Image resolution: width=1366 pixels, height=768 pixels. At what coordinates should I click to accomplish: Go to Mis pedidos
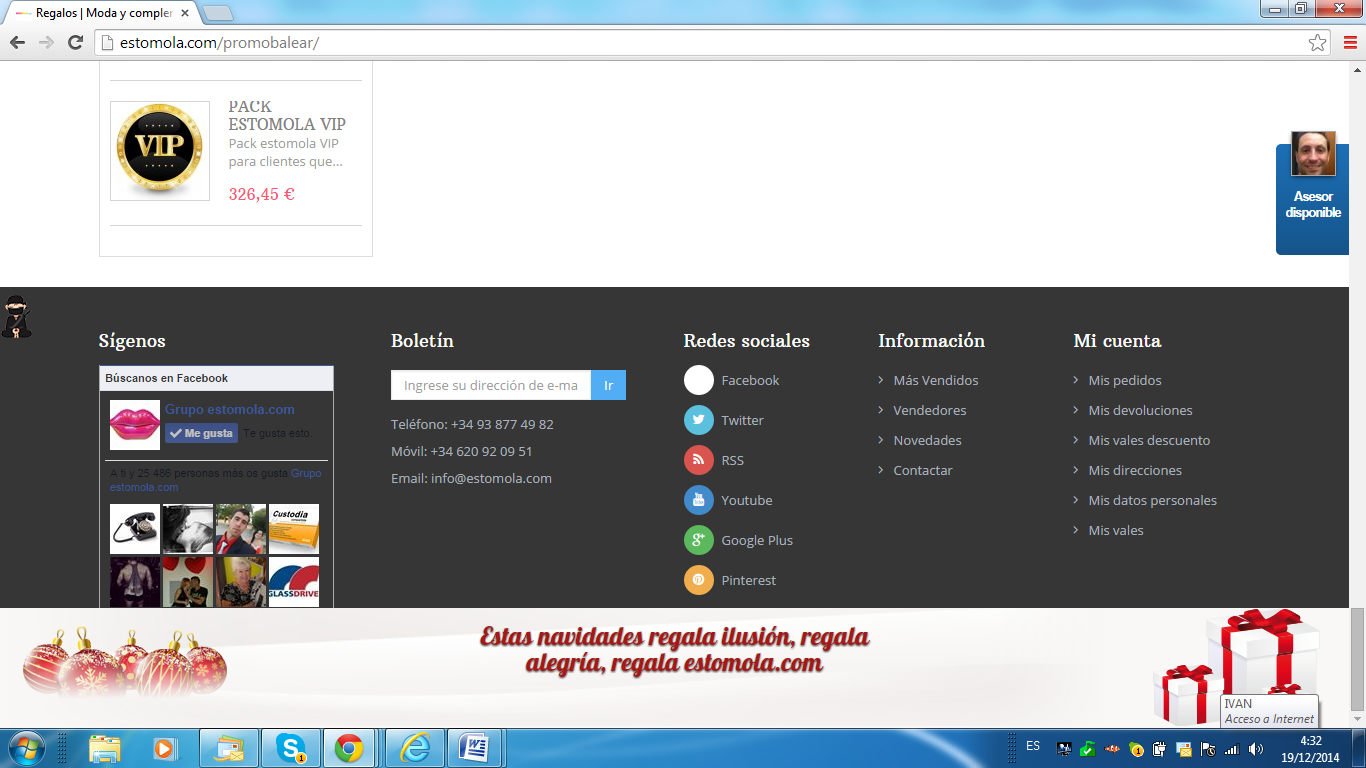click(x=1125, y=380)
